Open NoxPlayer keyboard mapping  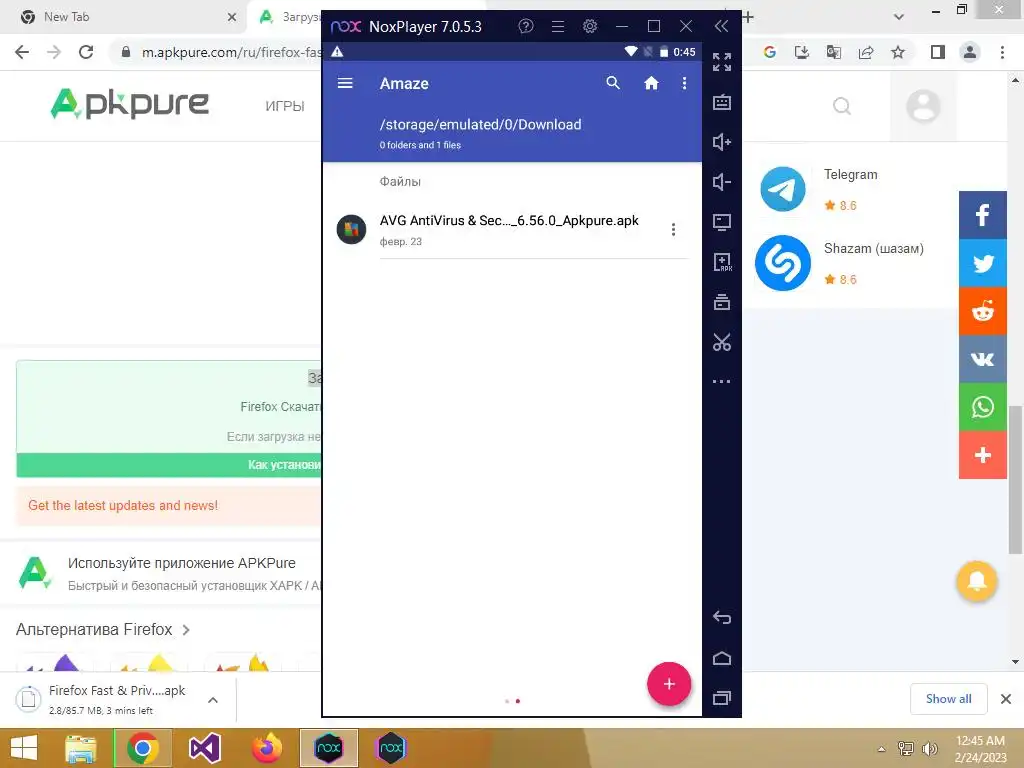click(x=722, y=102)
